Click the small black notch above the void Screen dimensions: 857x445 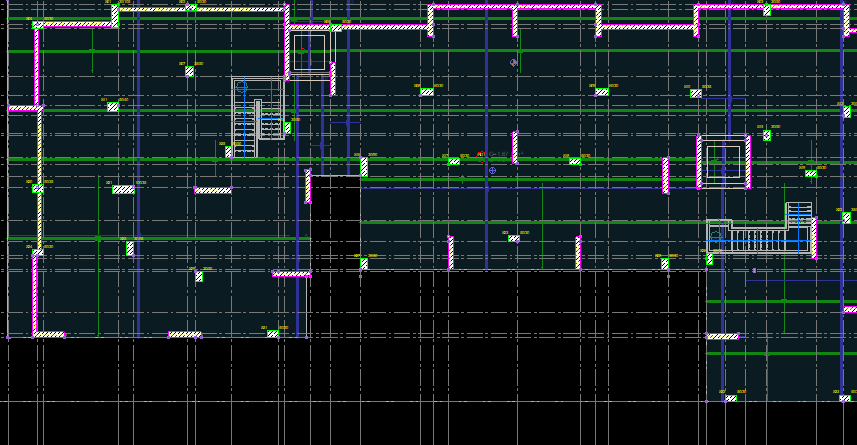[x=335, y=220]
